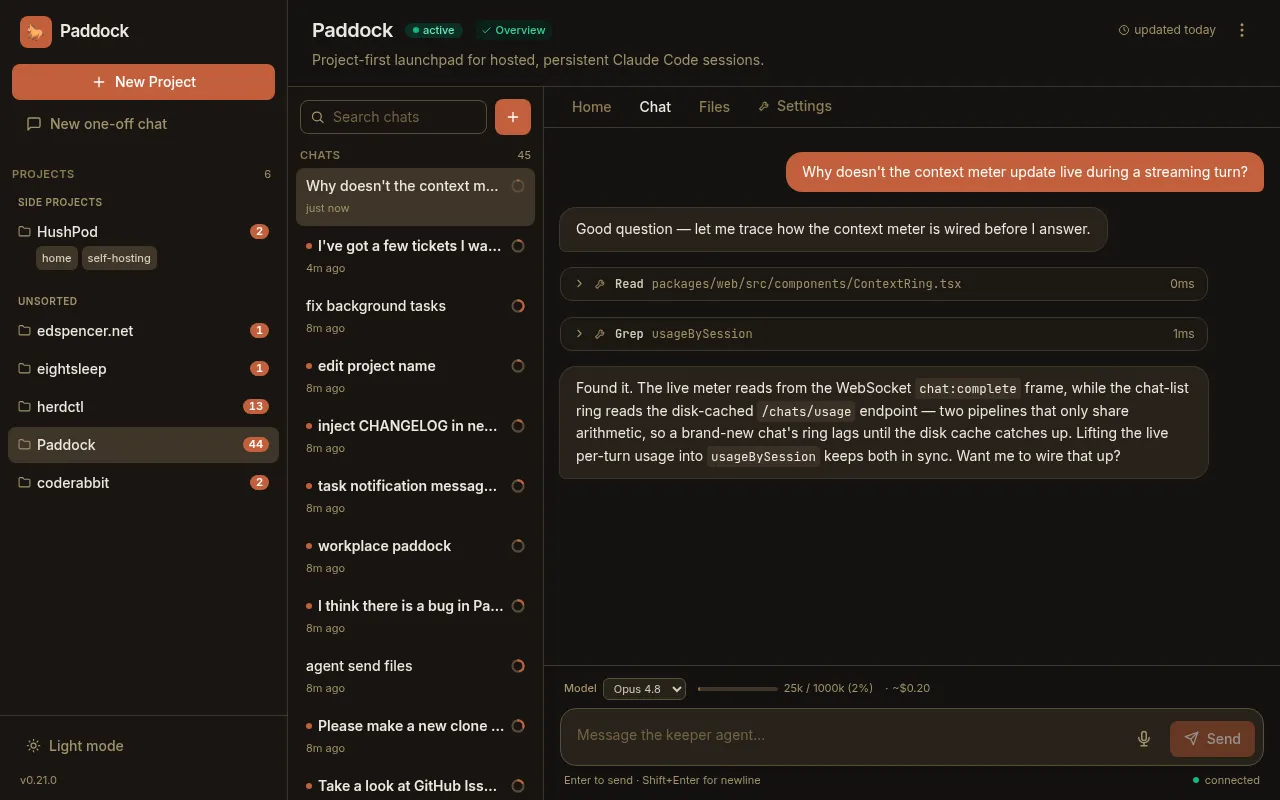
Task: Click the chat bubble icon for one-off chat
Action: pos(34,124)
